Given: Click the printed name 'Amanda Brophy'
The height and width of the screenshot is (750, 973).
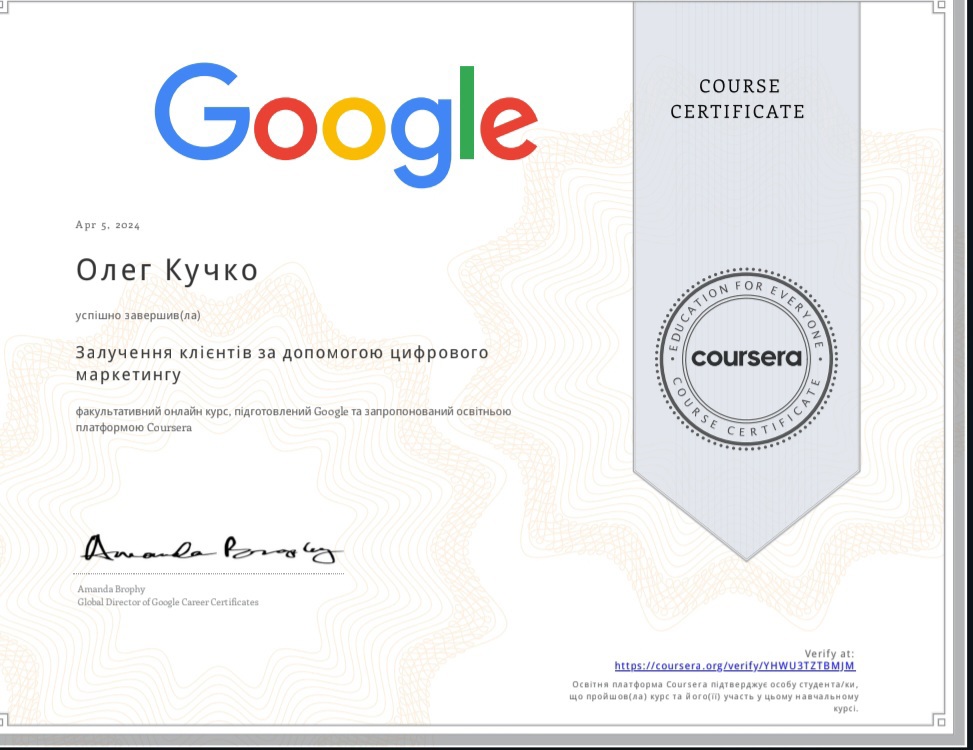Looking at the screenshot, I should (x=111, y=589).
